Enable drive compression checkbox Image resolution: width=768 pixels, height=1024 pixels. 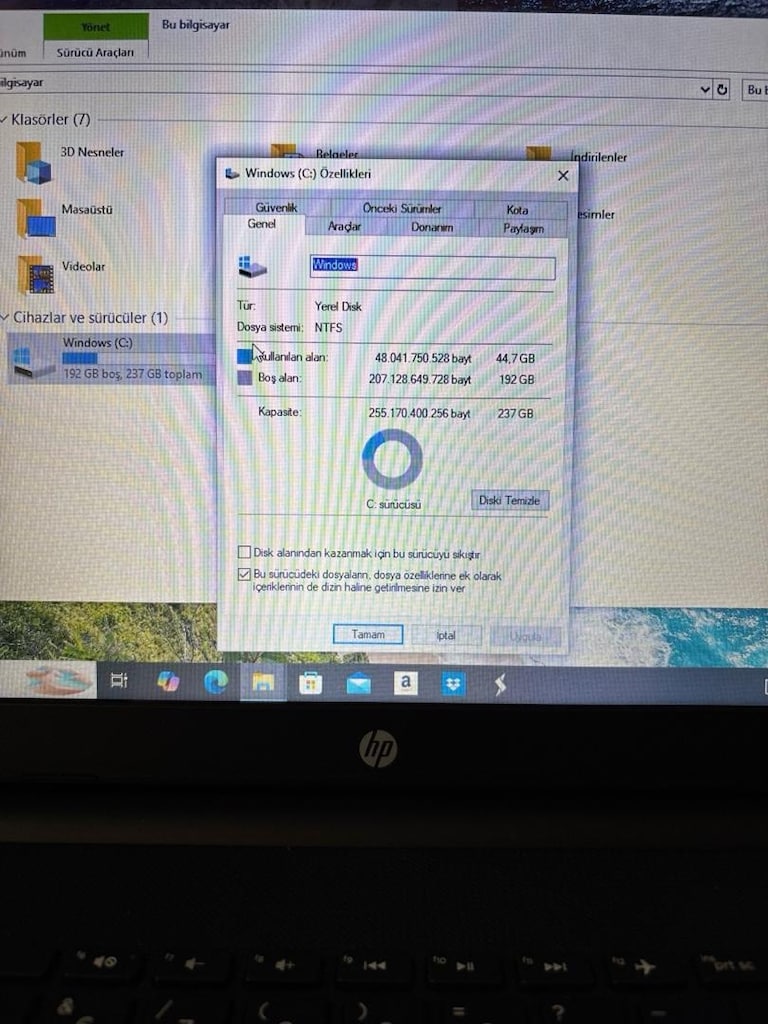(x=244, y=552)
